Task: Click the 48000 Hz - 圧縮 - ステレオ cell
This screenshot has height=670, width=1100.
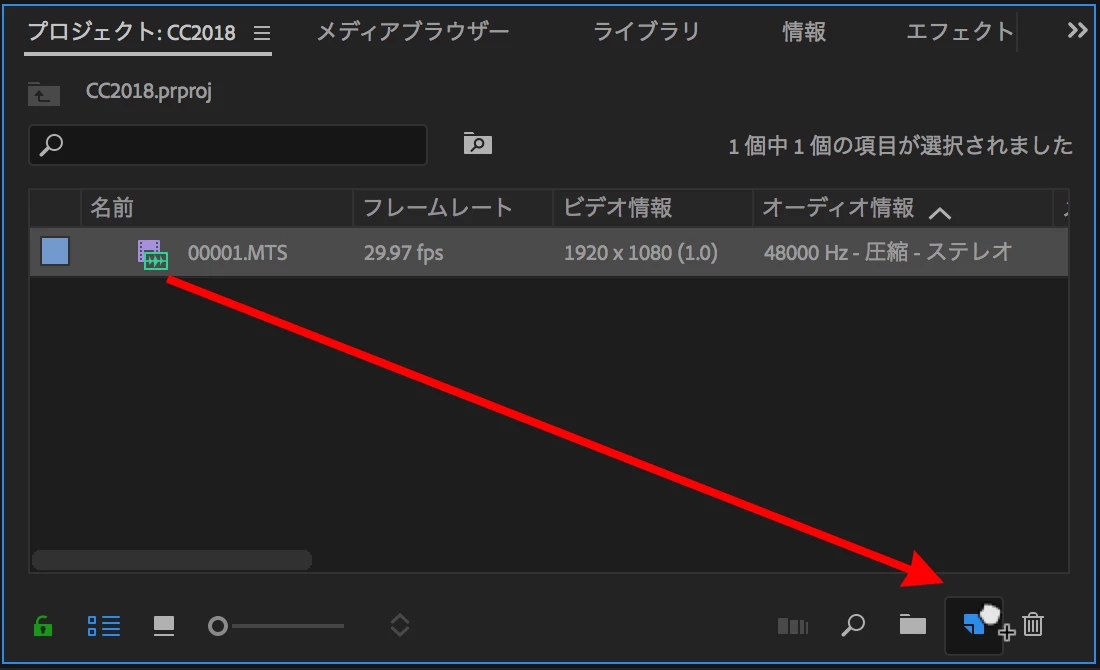Action: (x=887, y=252)
